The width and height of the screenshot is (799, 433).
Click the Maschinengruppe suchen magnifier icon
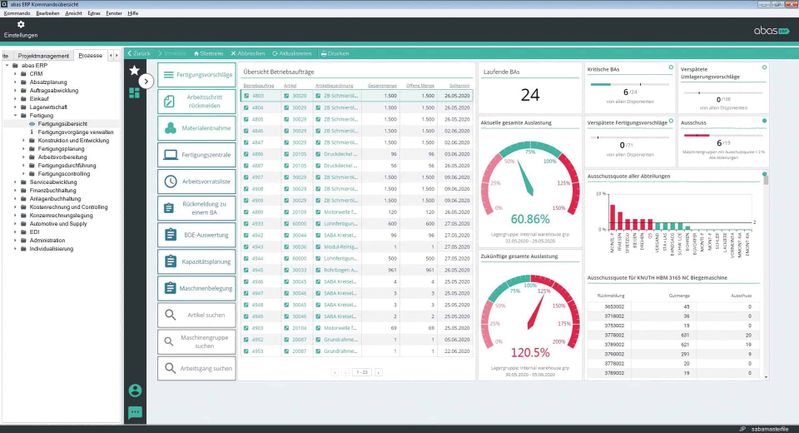pyautogui.click(x=169, y=341)
